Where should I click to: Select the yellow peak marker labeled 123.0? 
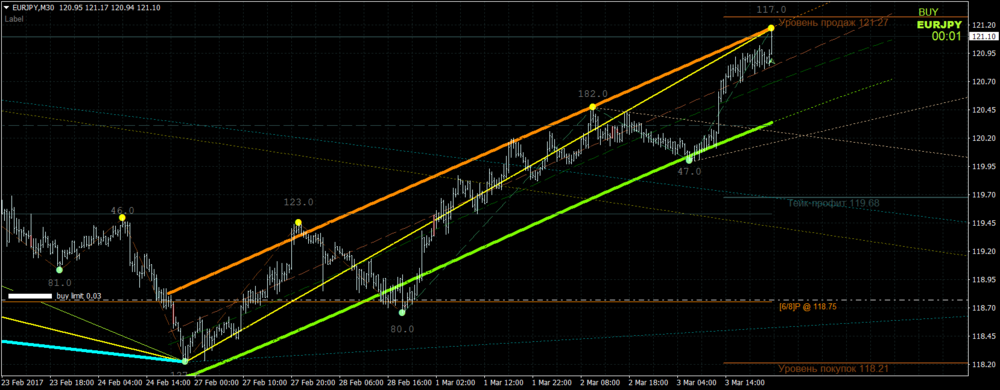coord(298,222)
